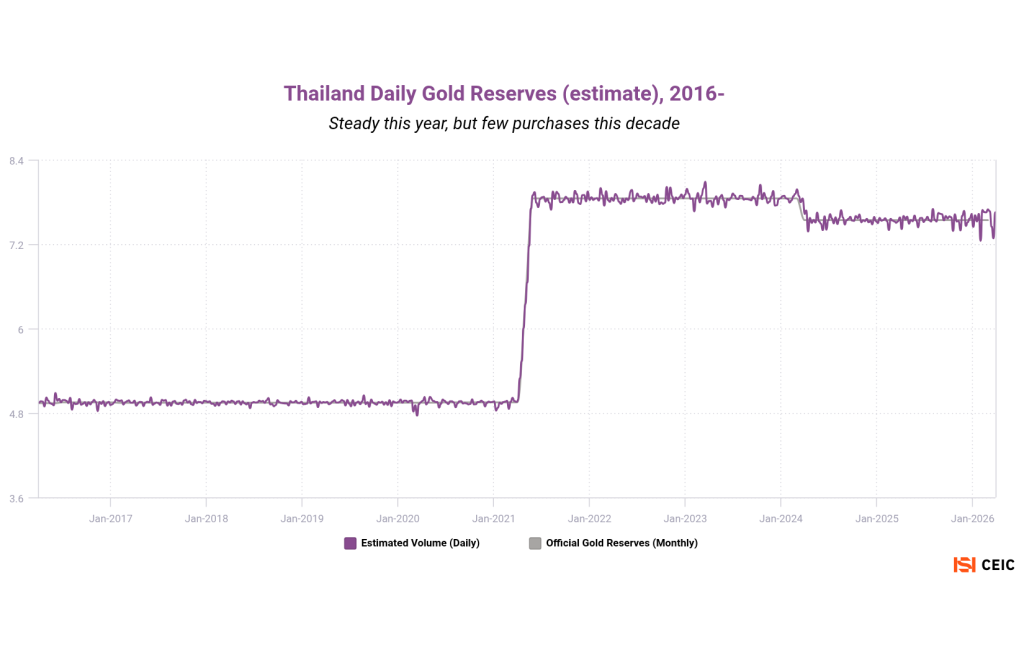Toggle the Official Gold Reserves (Monthly) label
The width and height of the screenshot is (1024, 652).
click(x=621, y=543)
